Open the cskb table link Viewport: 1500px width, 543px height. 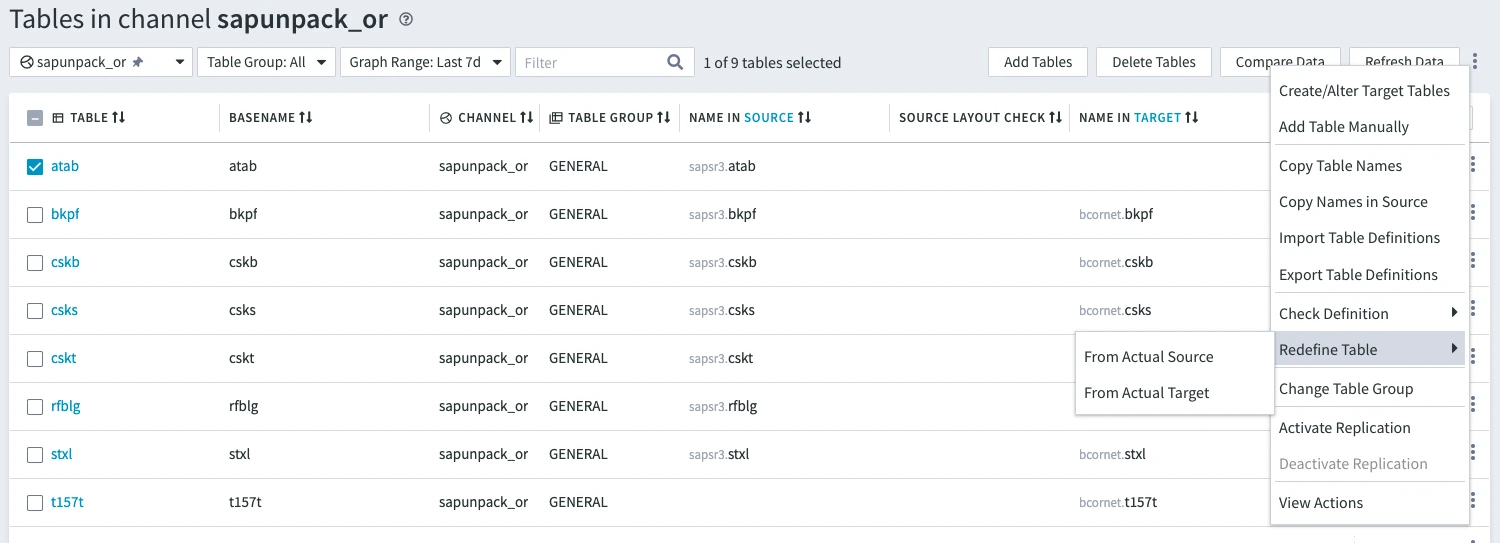tap(65, 262)
